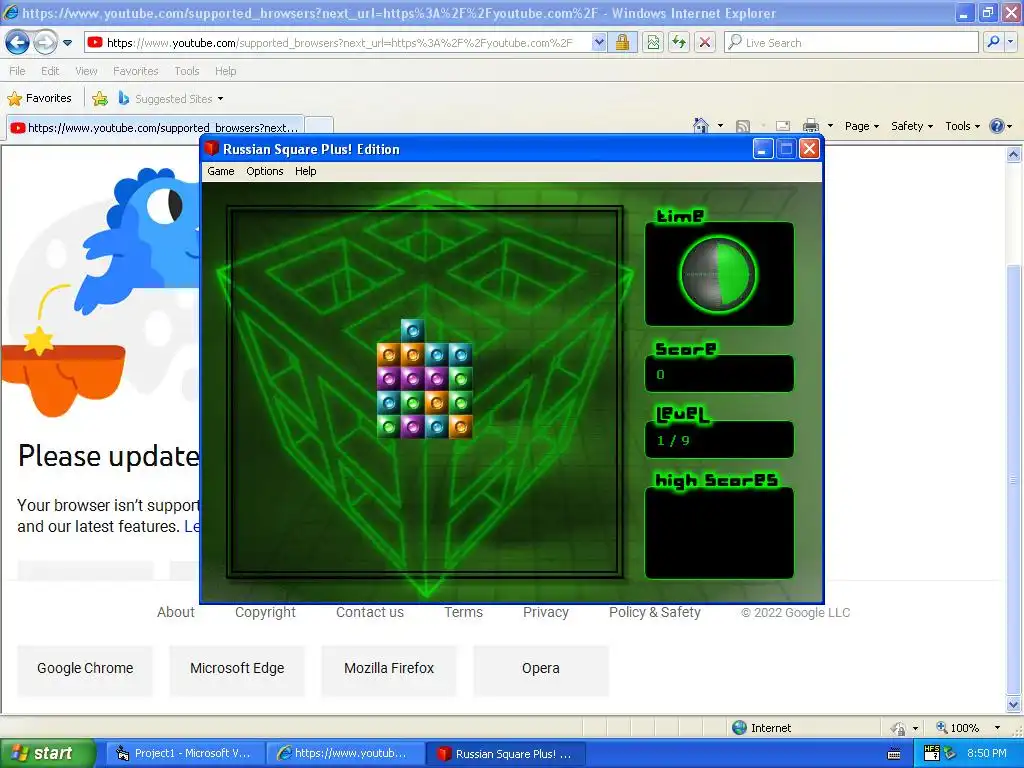1024x768 pixels.
Task: Open the View menu in Internet Explorer
Action: tap(86, 71)
